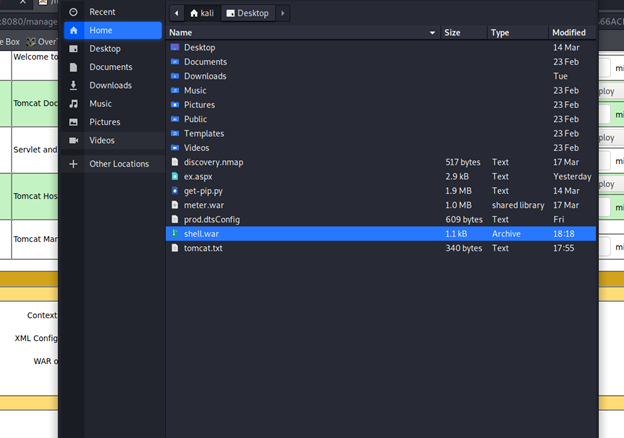Click the 1.1 kB size of shell.war
Screen dimensions: 624x438
click(x=456, y=234)
